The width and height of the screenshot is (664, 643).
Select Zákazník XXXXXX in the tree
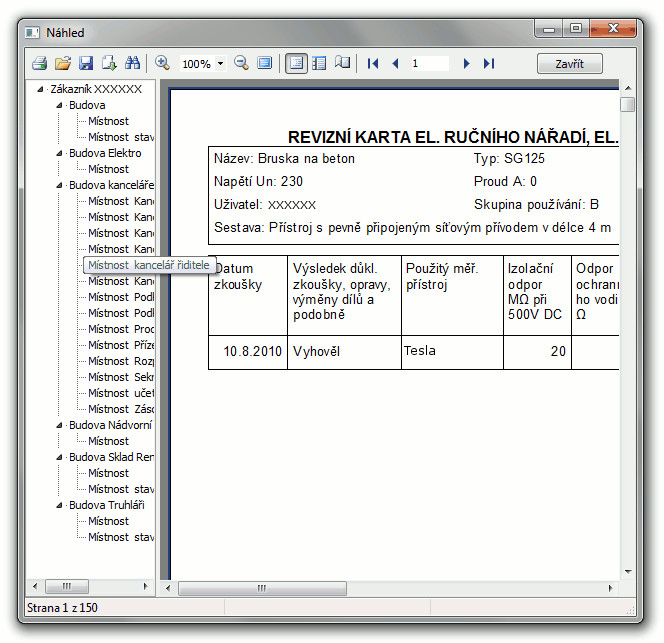tap(96, 89)
